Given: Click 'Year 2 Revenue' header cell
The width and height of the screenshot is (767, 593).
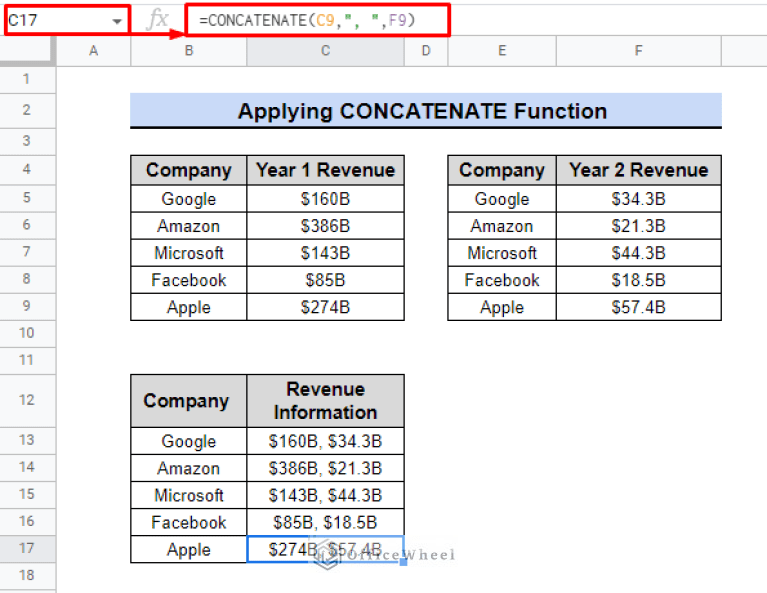Looking at the screenshot, I should pos(638,170).
